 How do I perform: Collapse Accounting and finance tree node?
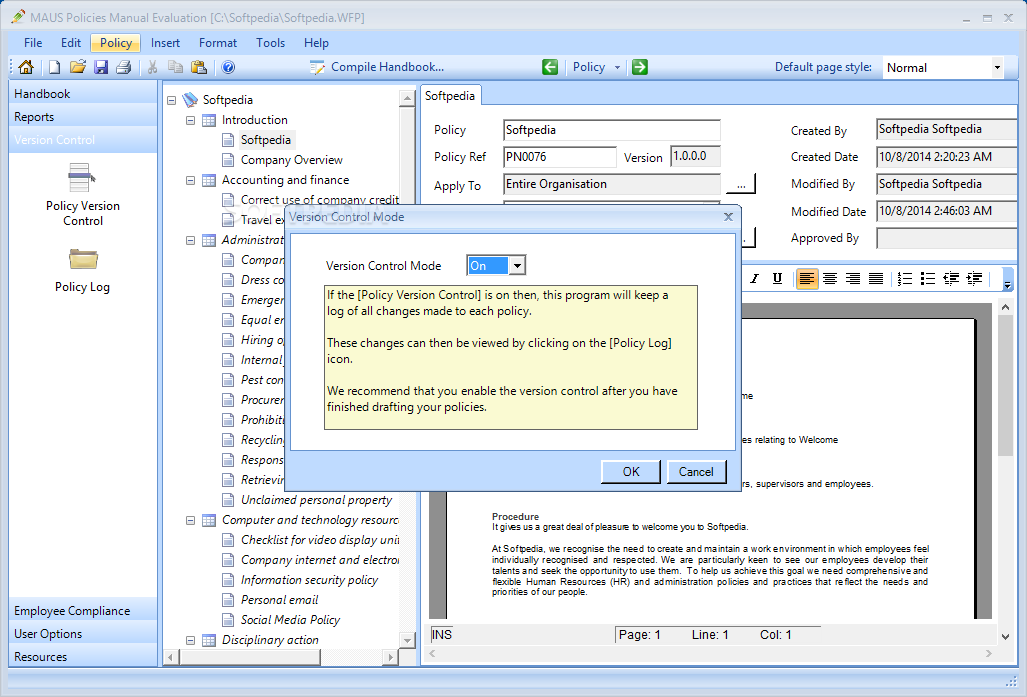(x=191, y=180)
